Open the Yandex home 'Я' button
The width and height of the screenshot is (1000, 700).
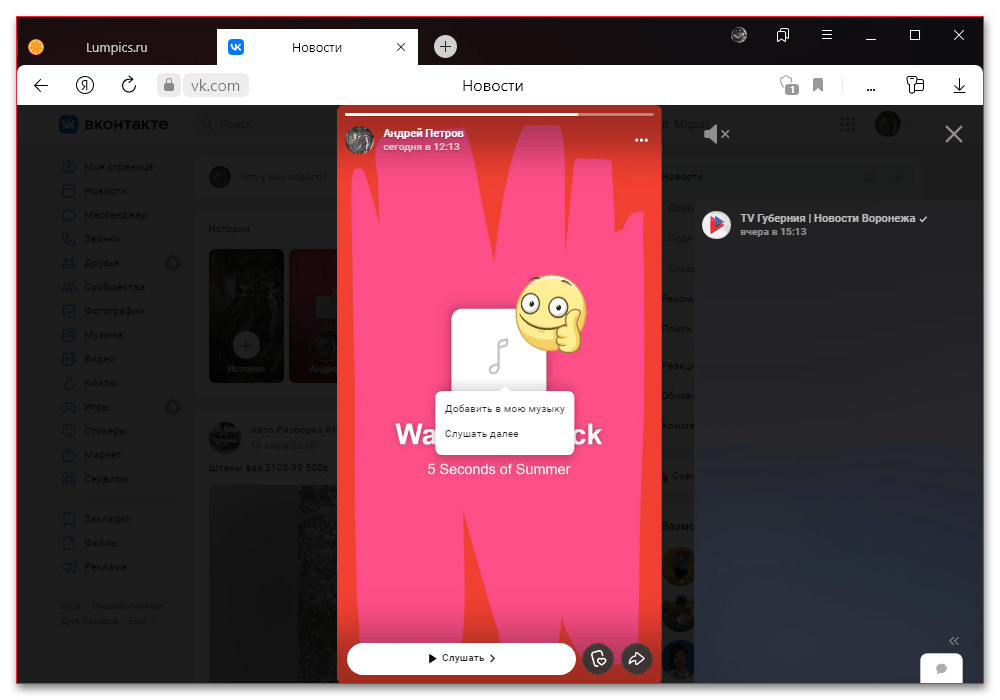85,85
